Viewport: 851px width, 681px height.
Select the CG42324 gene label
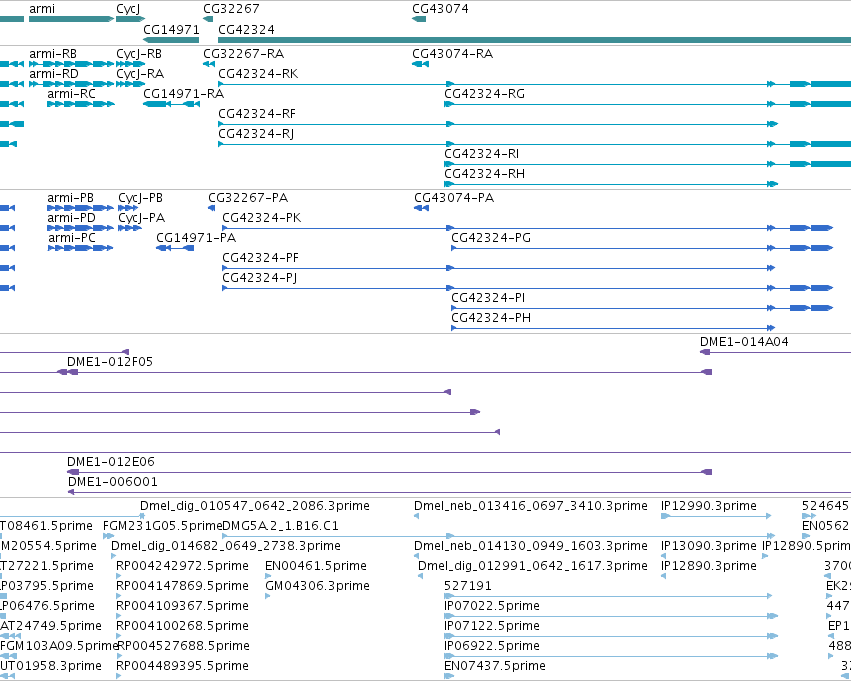coord(246,29)
